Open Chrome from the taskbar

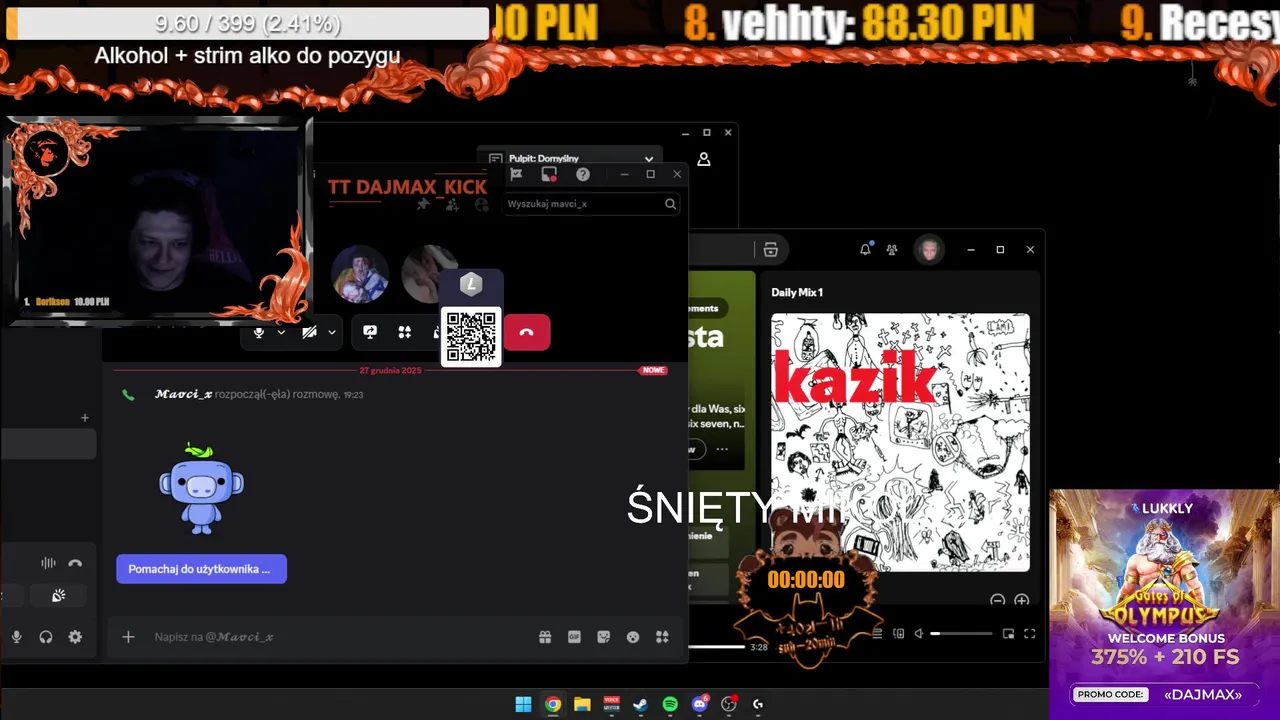(552, 704)
